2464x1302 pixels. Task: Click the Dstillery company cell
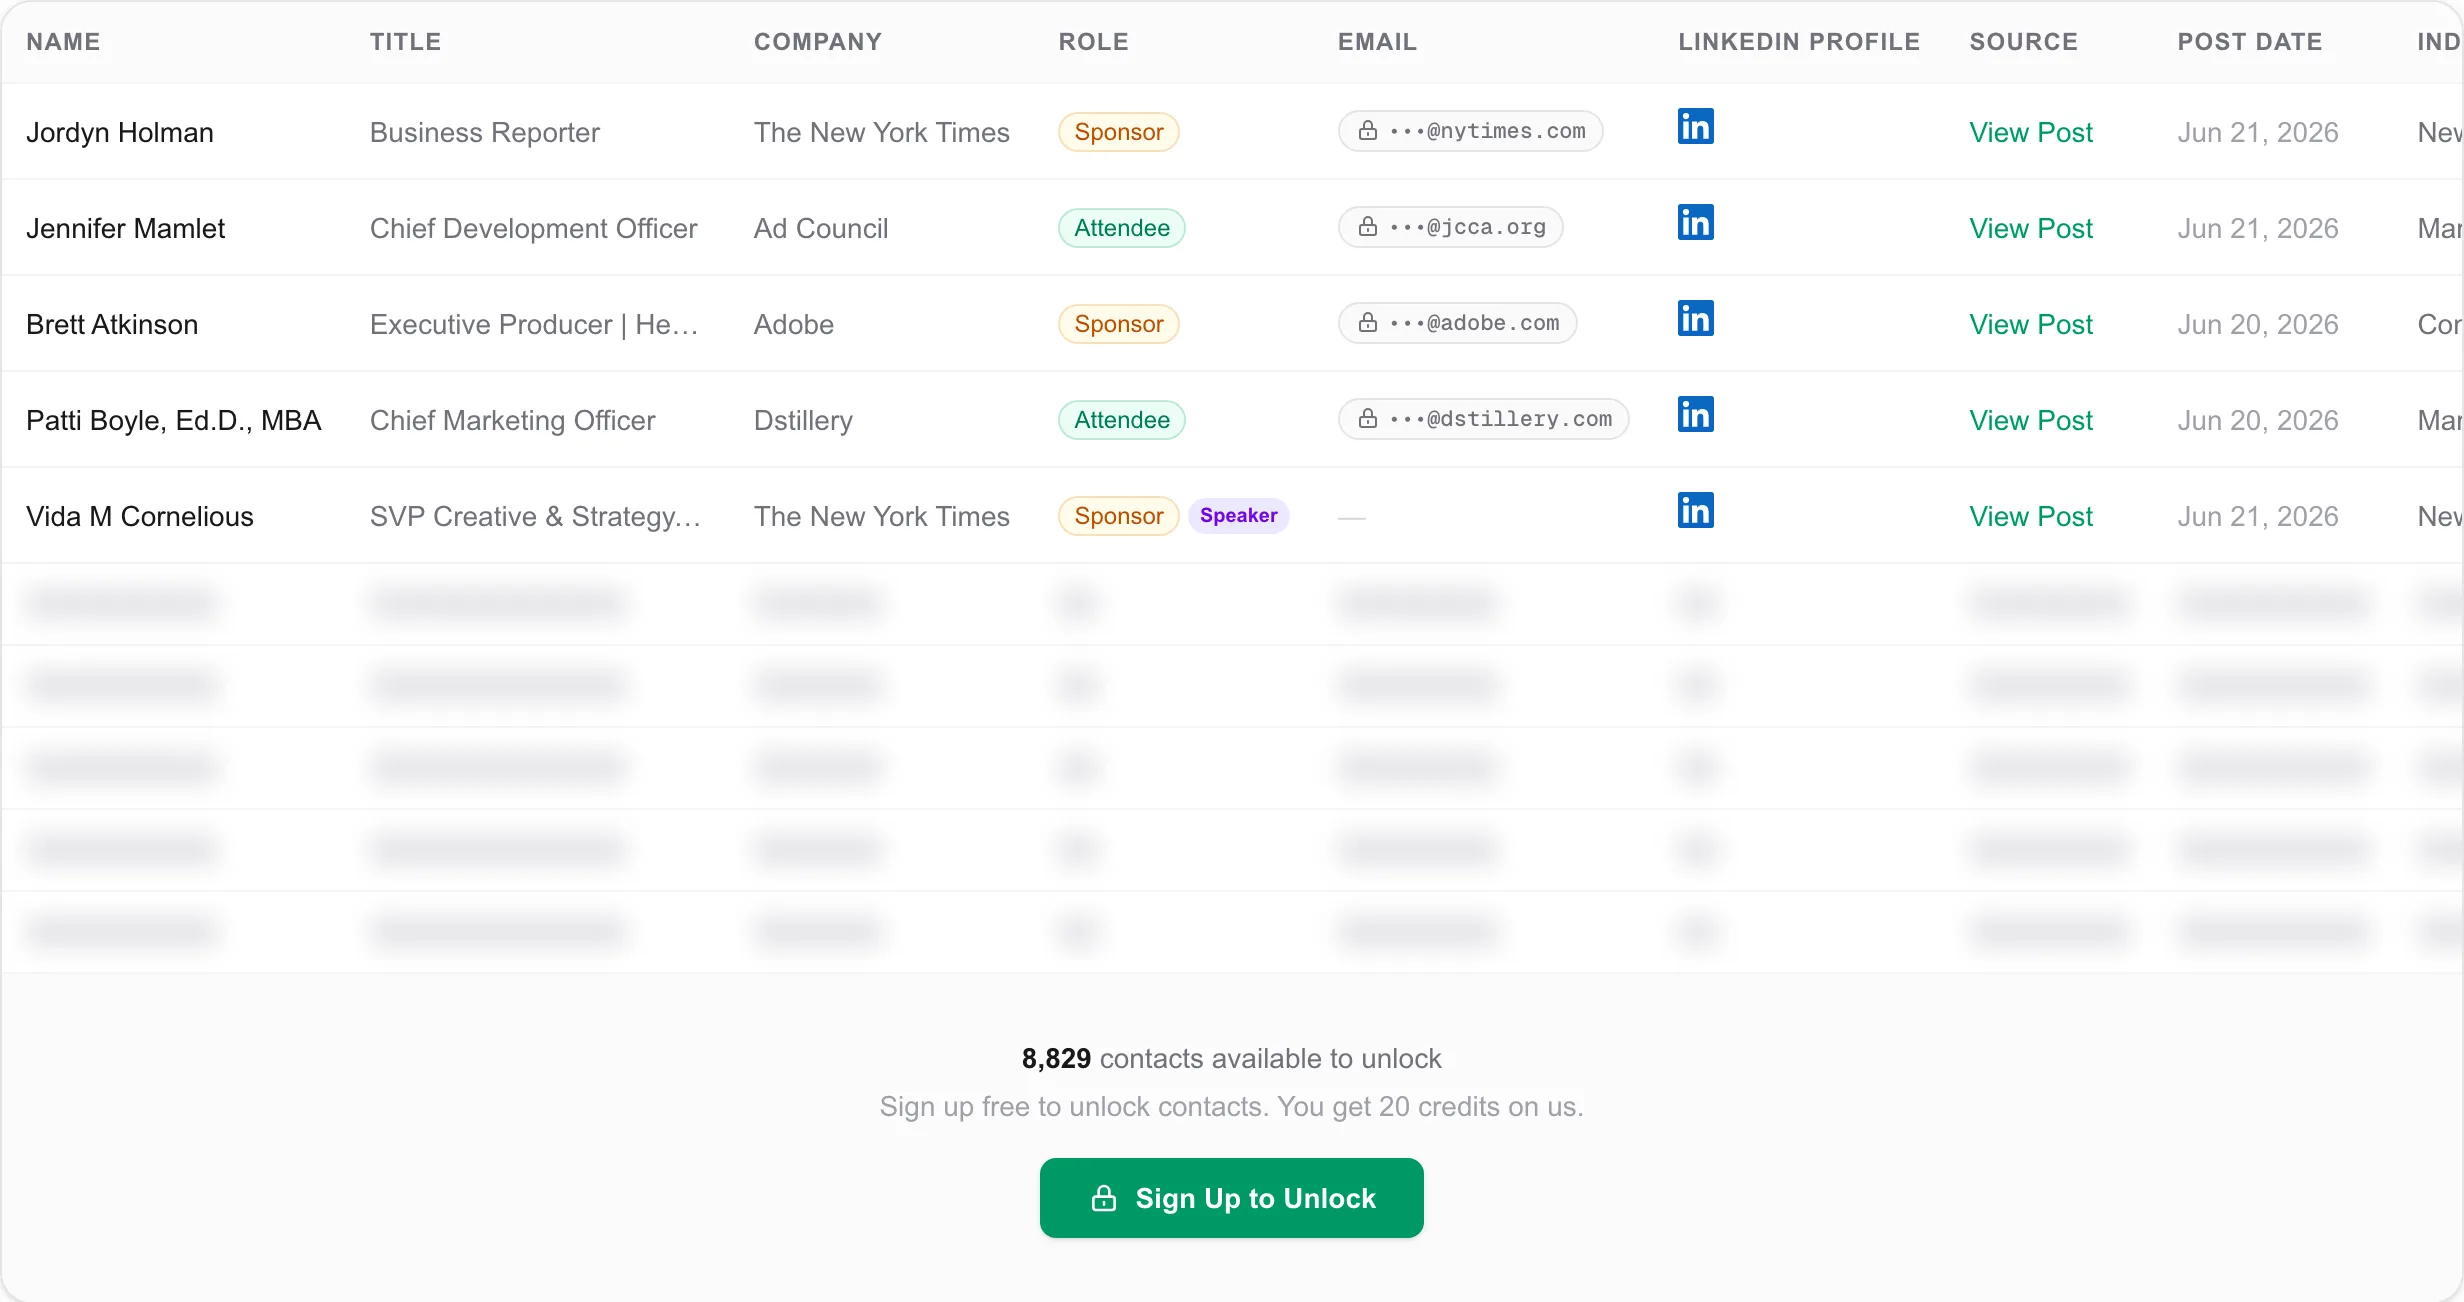(803, 420)
